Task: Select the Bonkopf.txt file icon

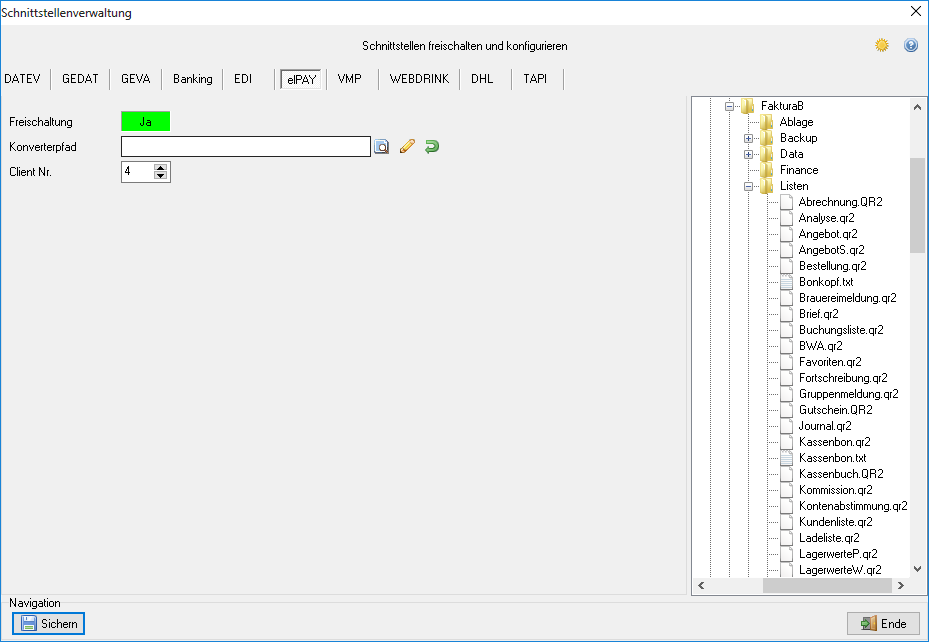Action: pyautogui.click(x=786, y=282)
